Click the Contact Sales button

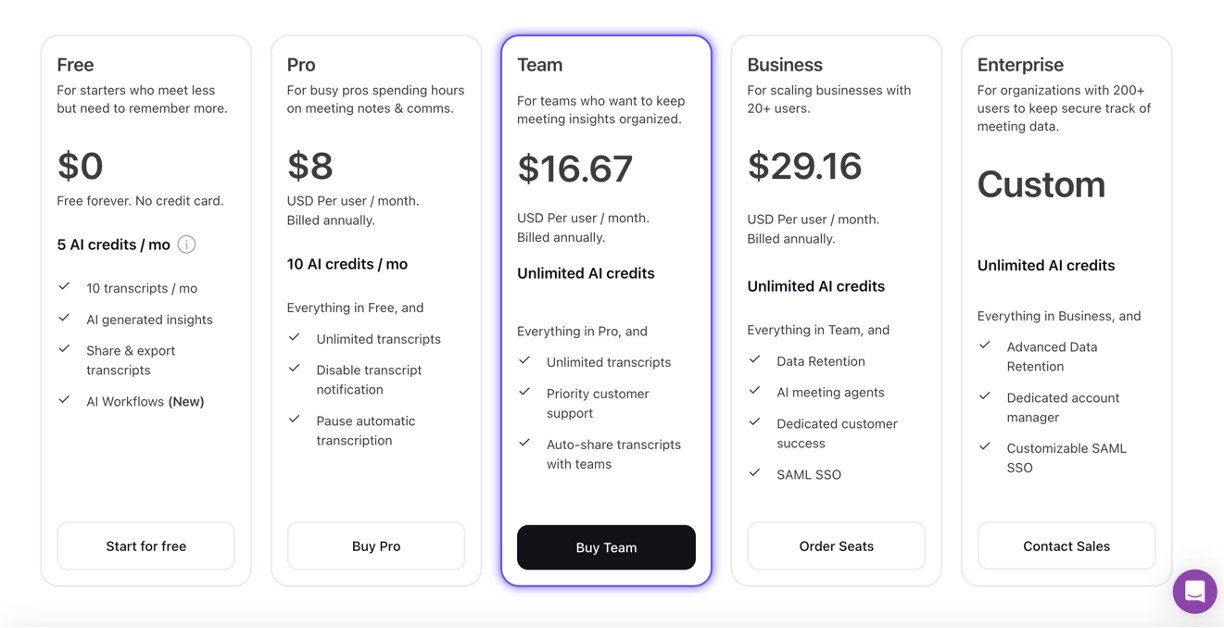(1066, 546)
